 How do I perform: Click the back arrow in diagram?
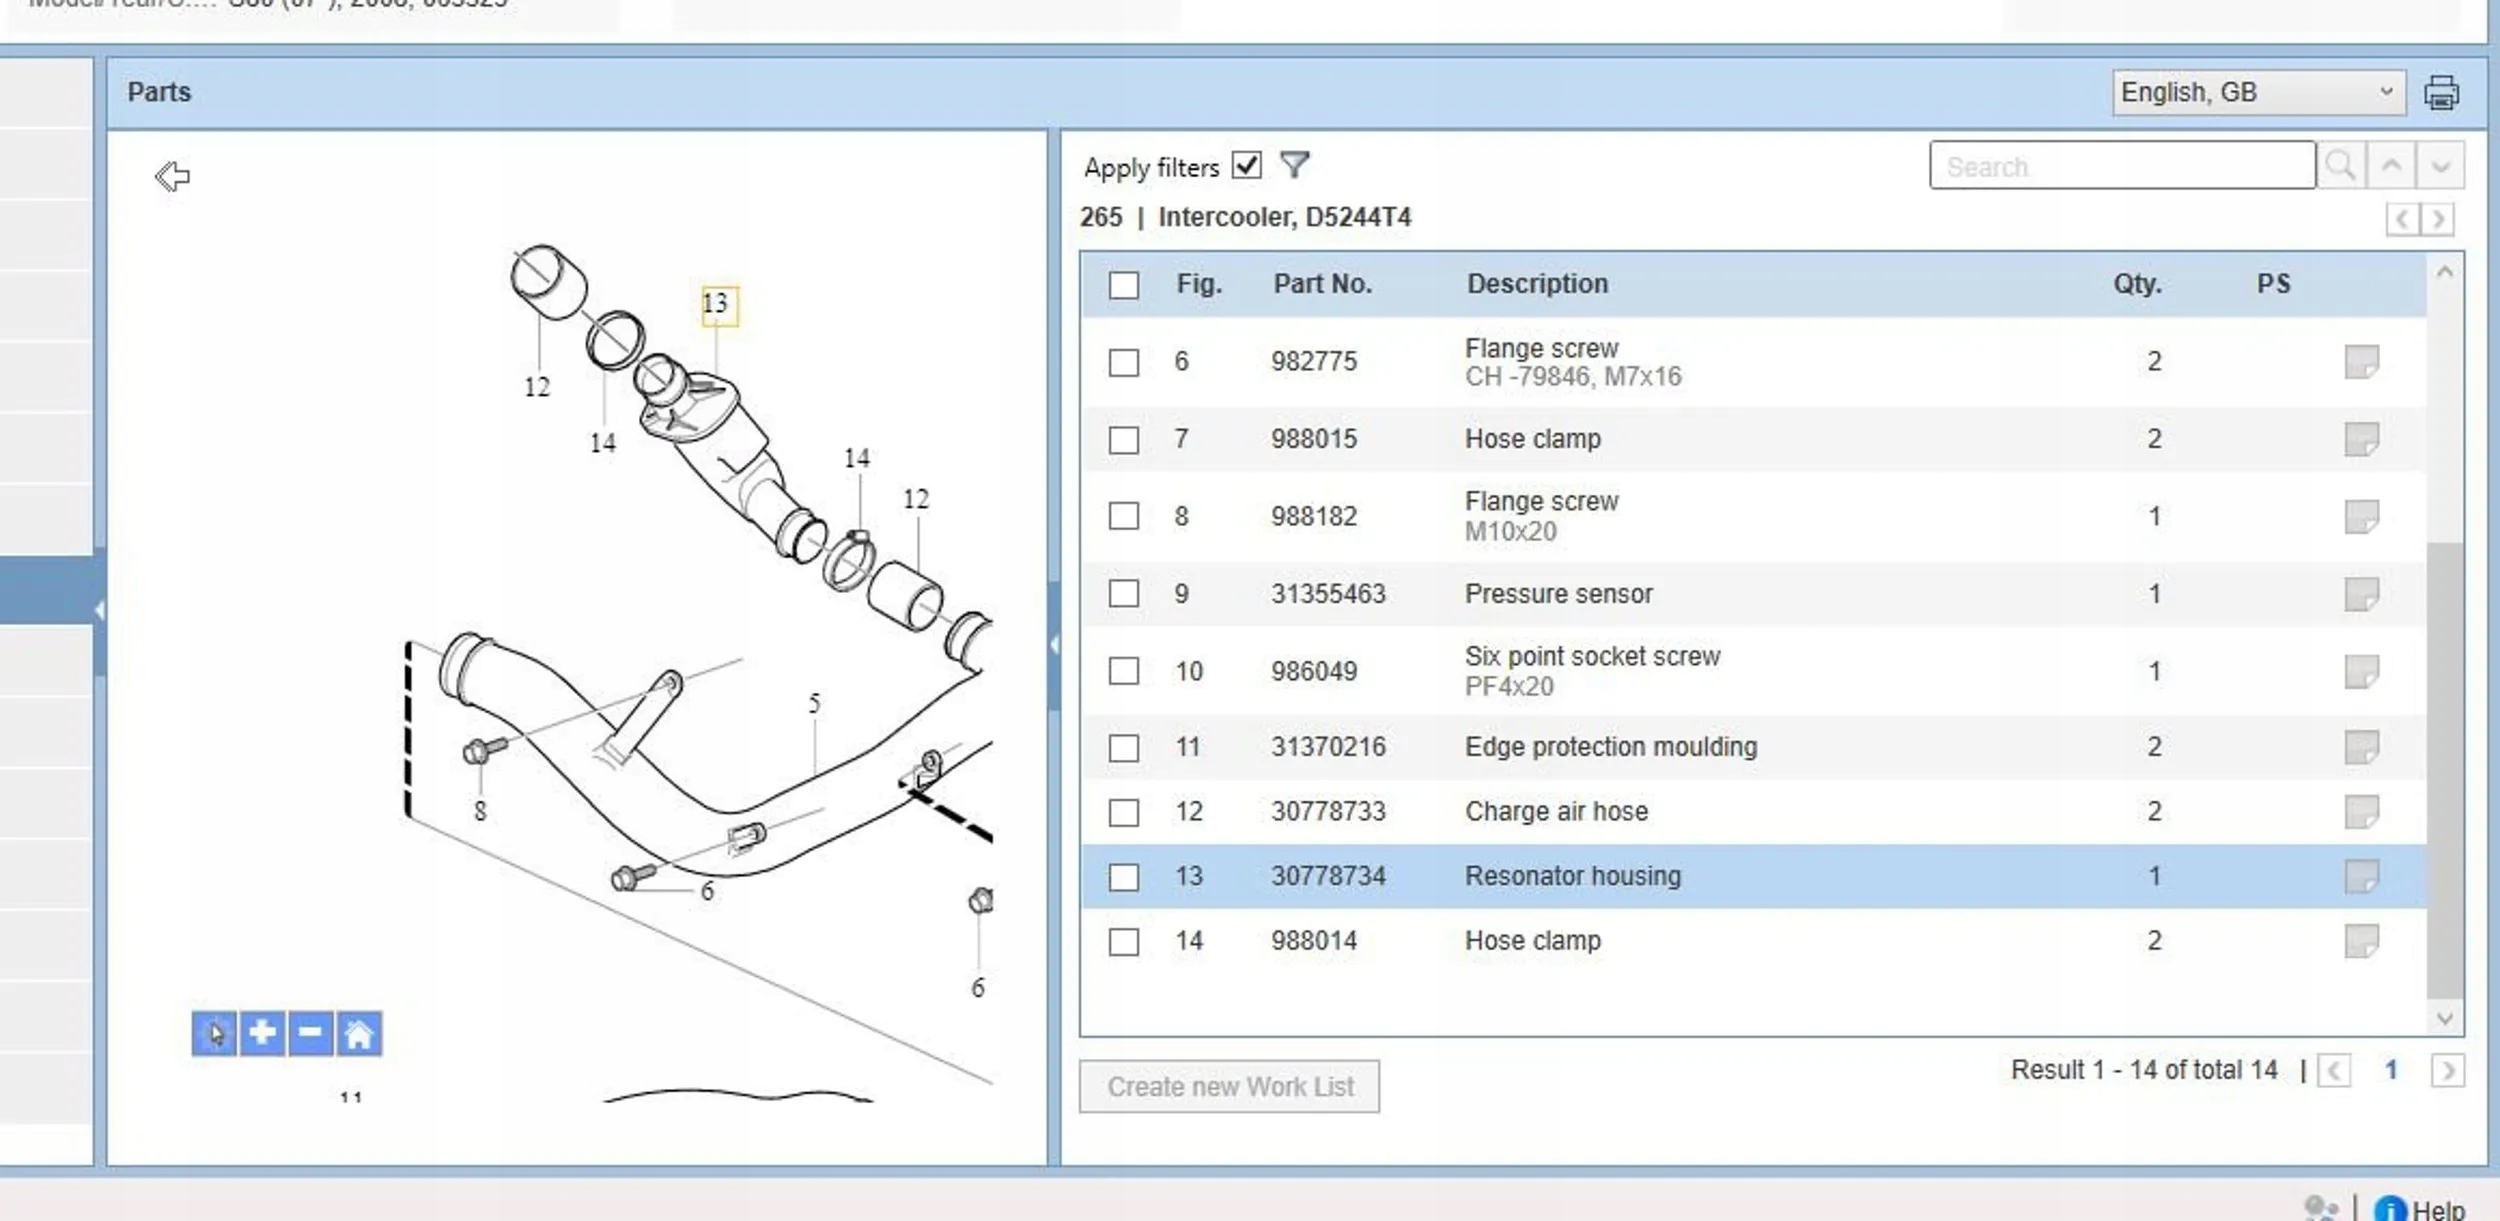point(172,177)
